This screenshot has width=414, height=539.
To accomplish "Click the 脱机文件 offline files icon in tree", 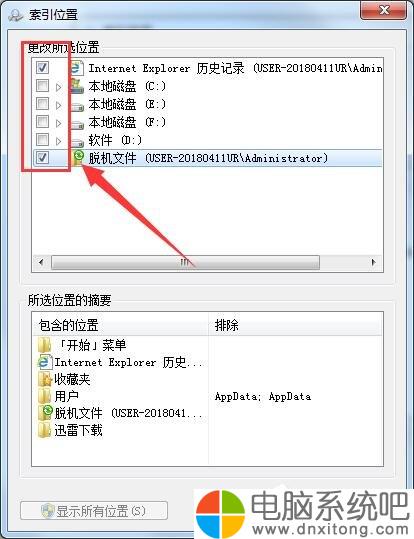I will (78, 158).
